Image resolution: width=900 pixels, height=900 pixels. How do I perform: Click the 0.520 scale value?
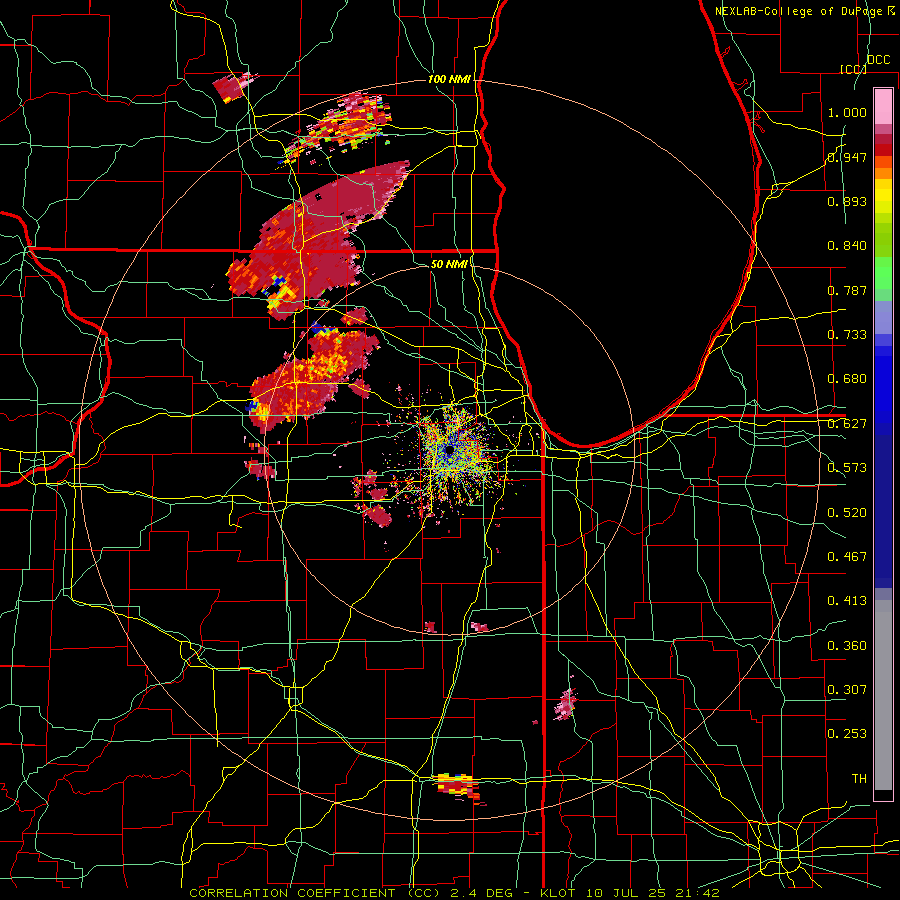coord(847,513)
